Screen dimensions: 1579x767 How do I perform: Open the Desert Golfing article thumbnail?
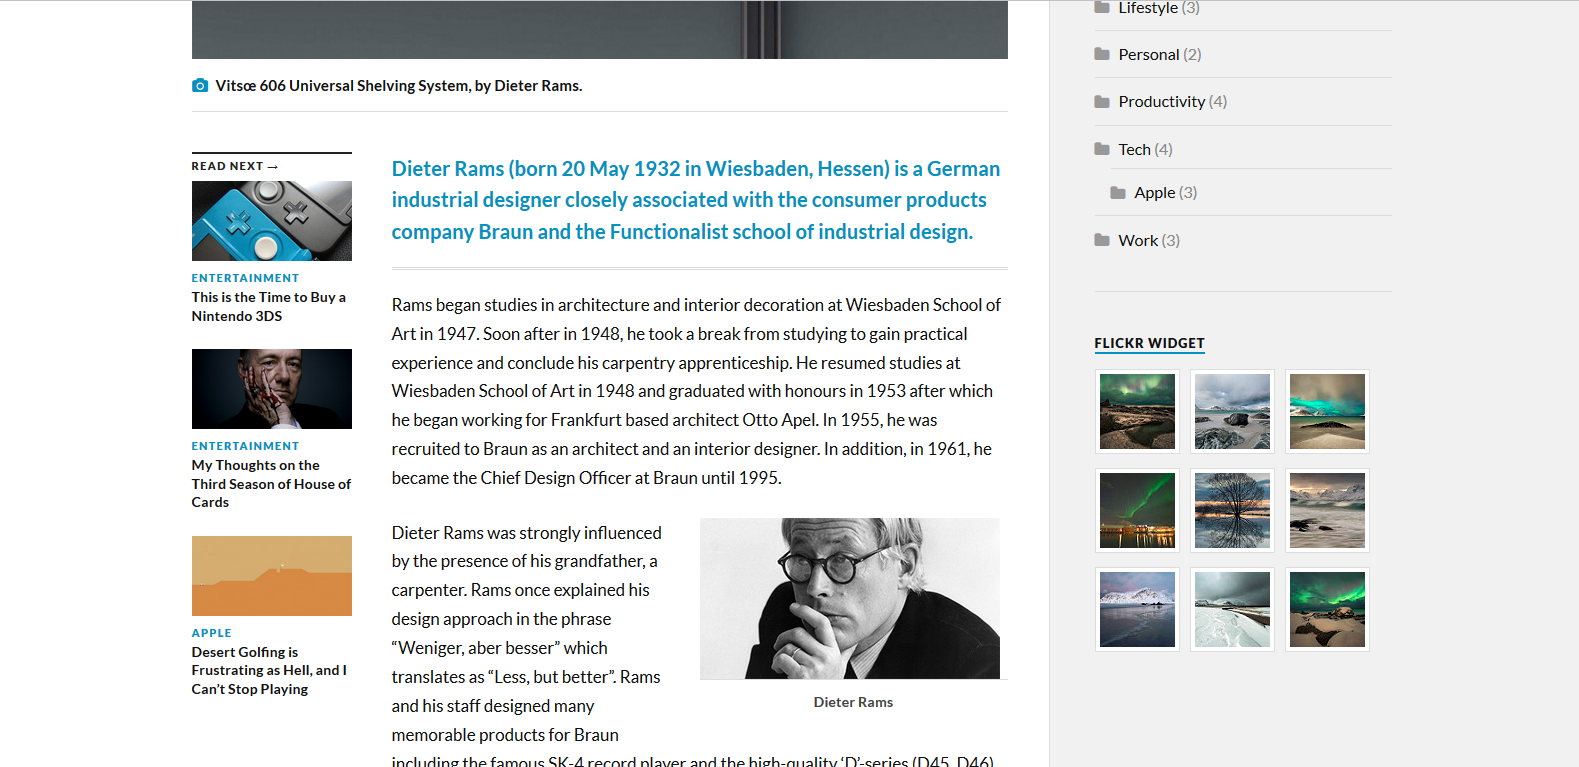click(x=271, y=576)
